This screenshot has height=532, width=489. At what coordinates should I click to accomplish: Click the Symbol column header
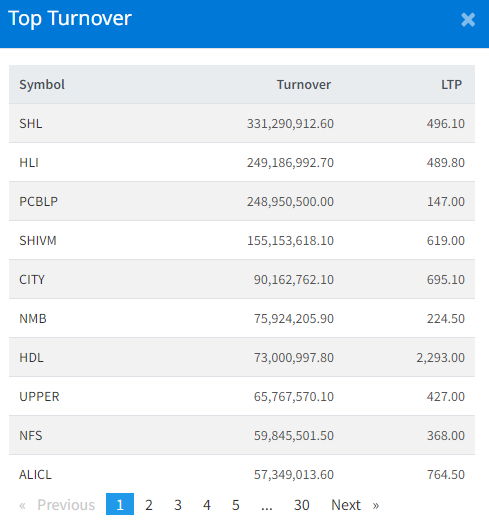click(x=42, y=84)
